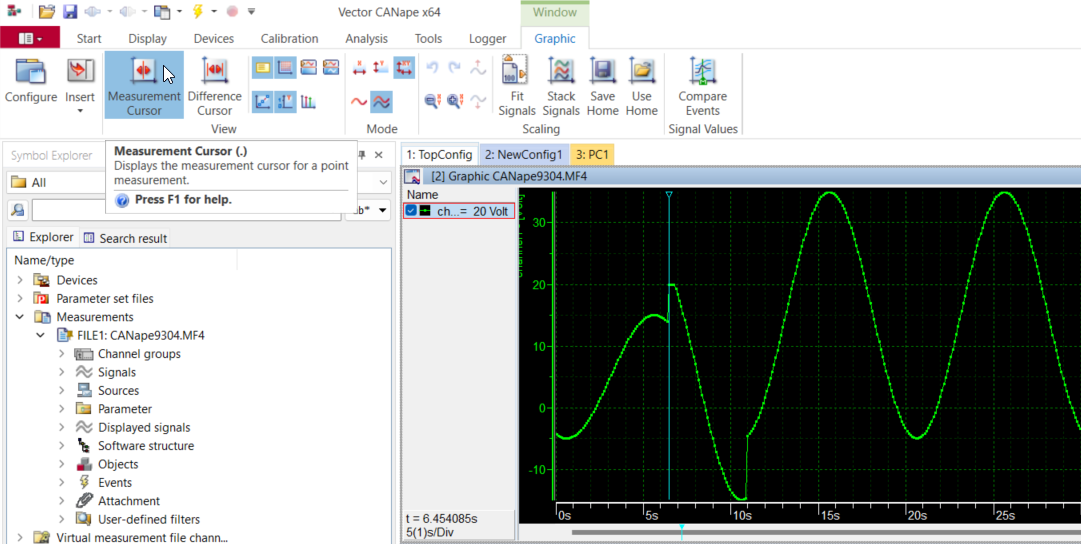Switch to the 3: PC1 tab

point(592,154)
